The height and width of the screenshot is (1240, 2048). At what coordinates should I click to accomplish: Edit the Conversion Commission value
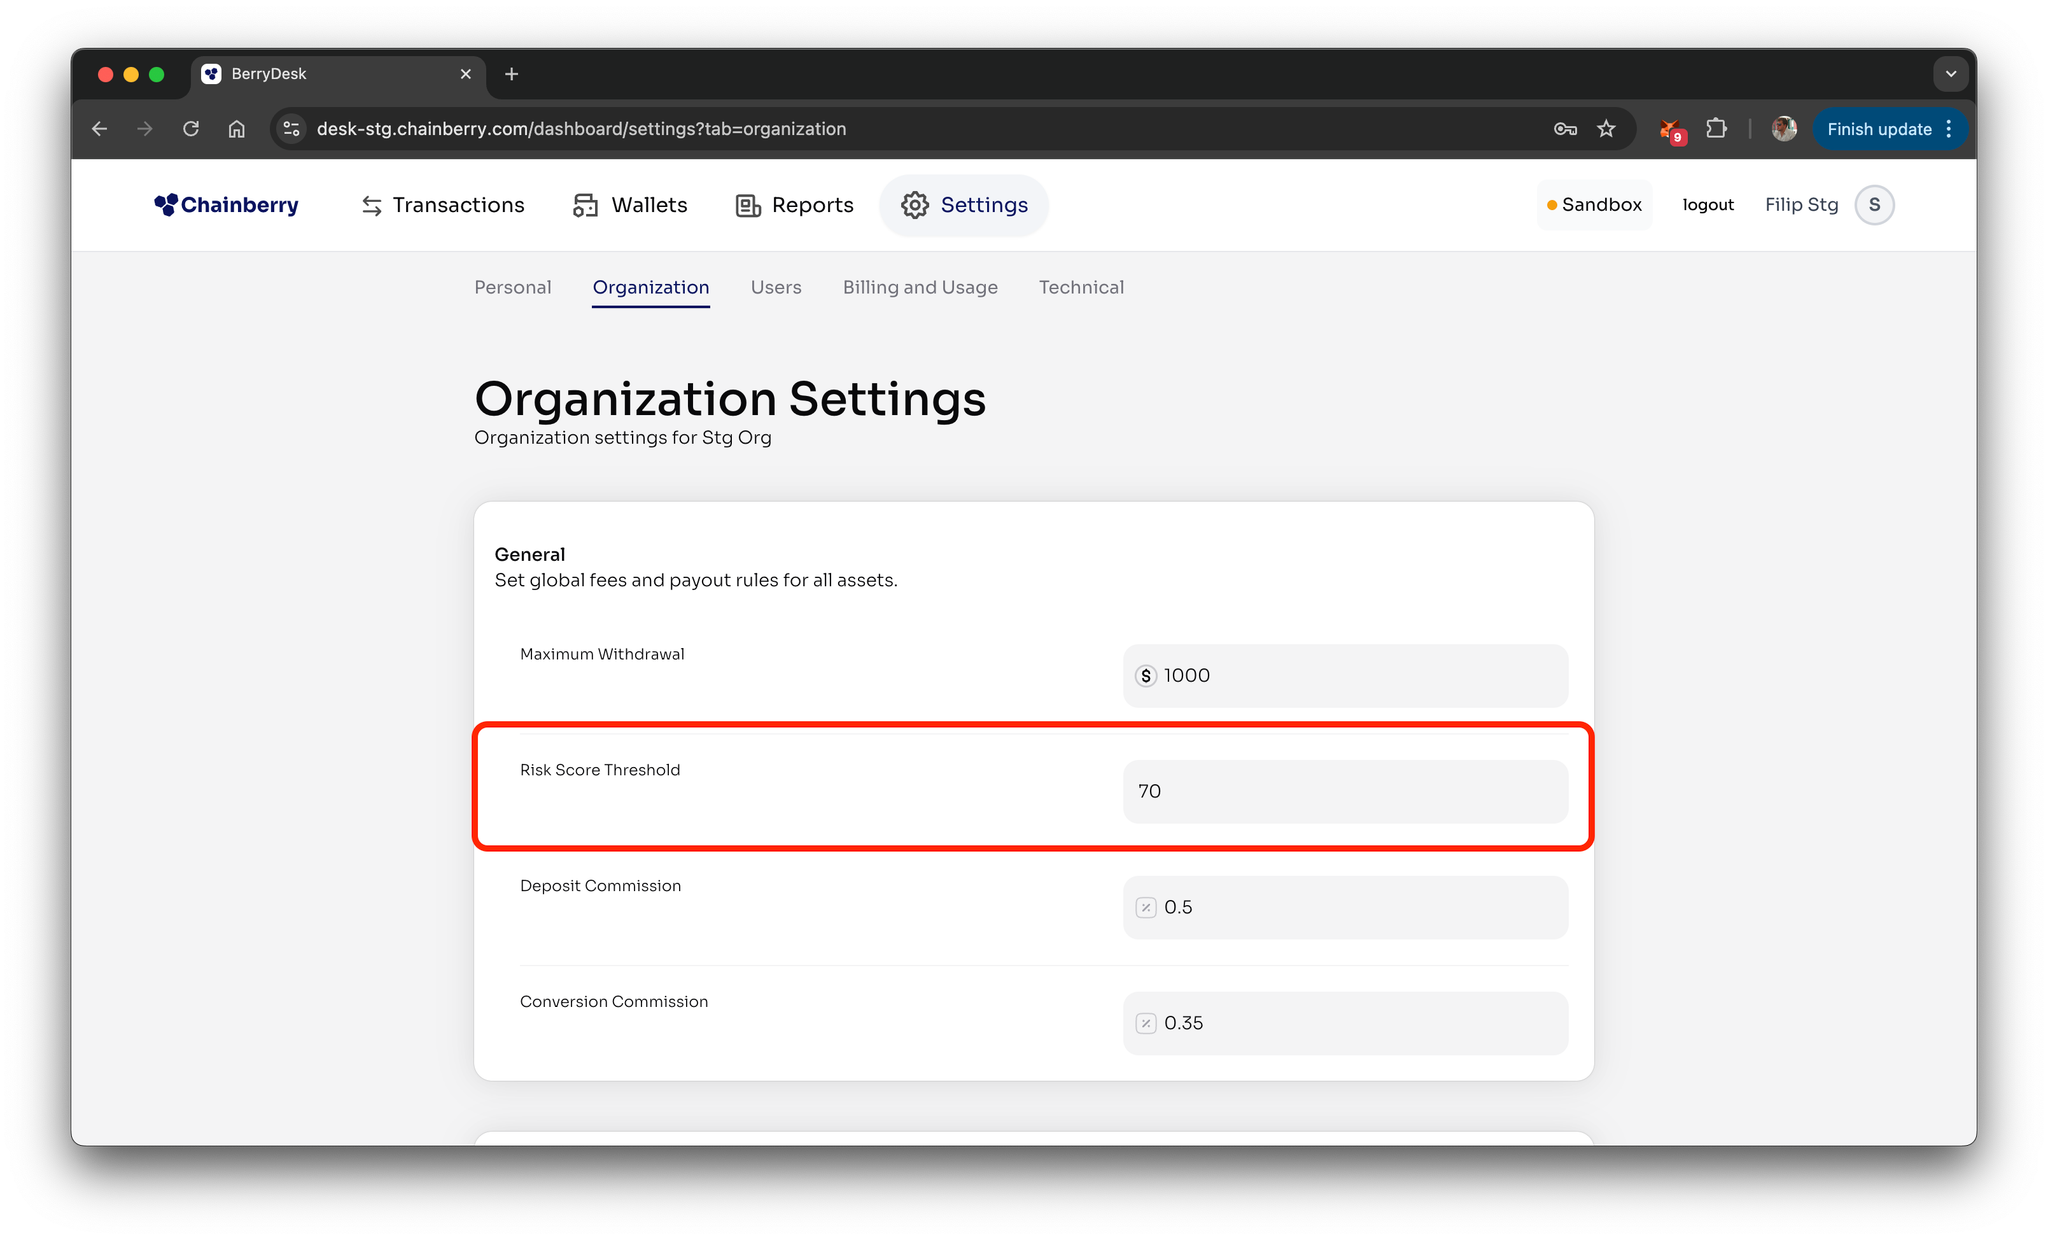click(x=1345, y=1024)
